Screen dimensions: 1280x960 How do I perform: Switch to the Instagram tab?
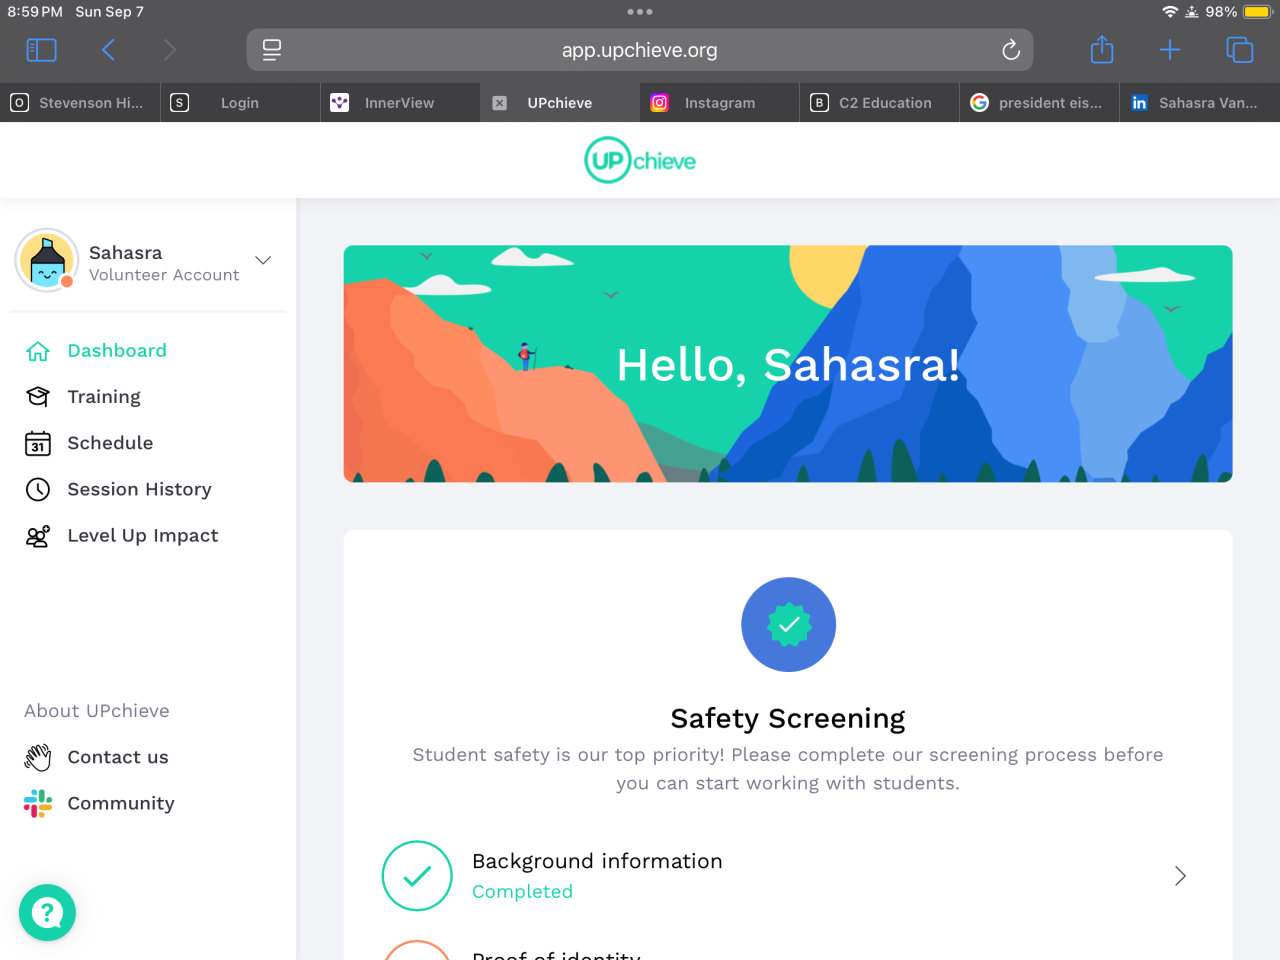[720, 103]
